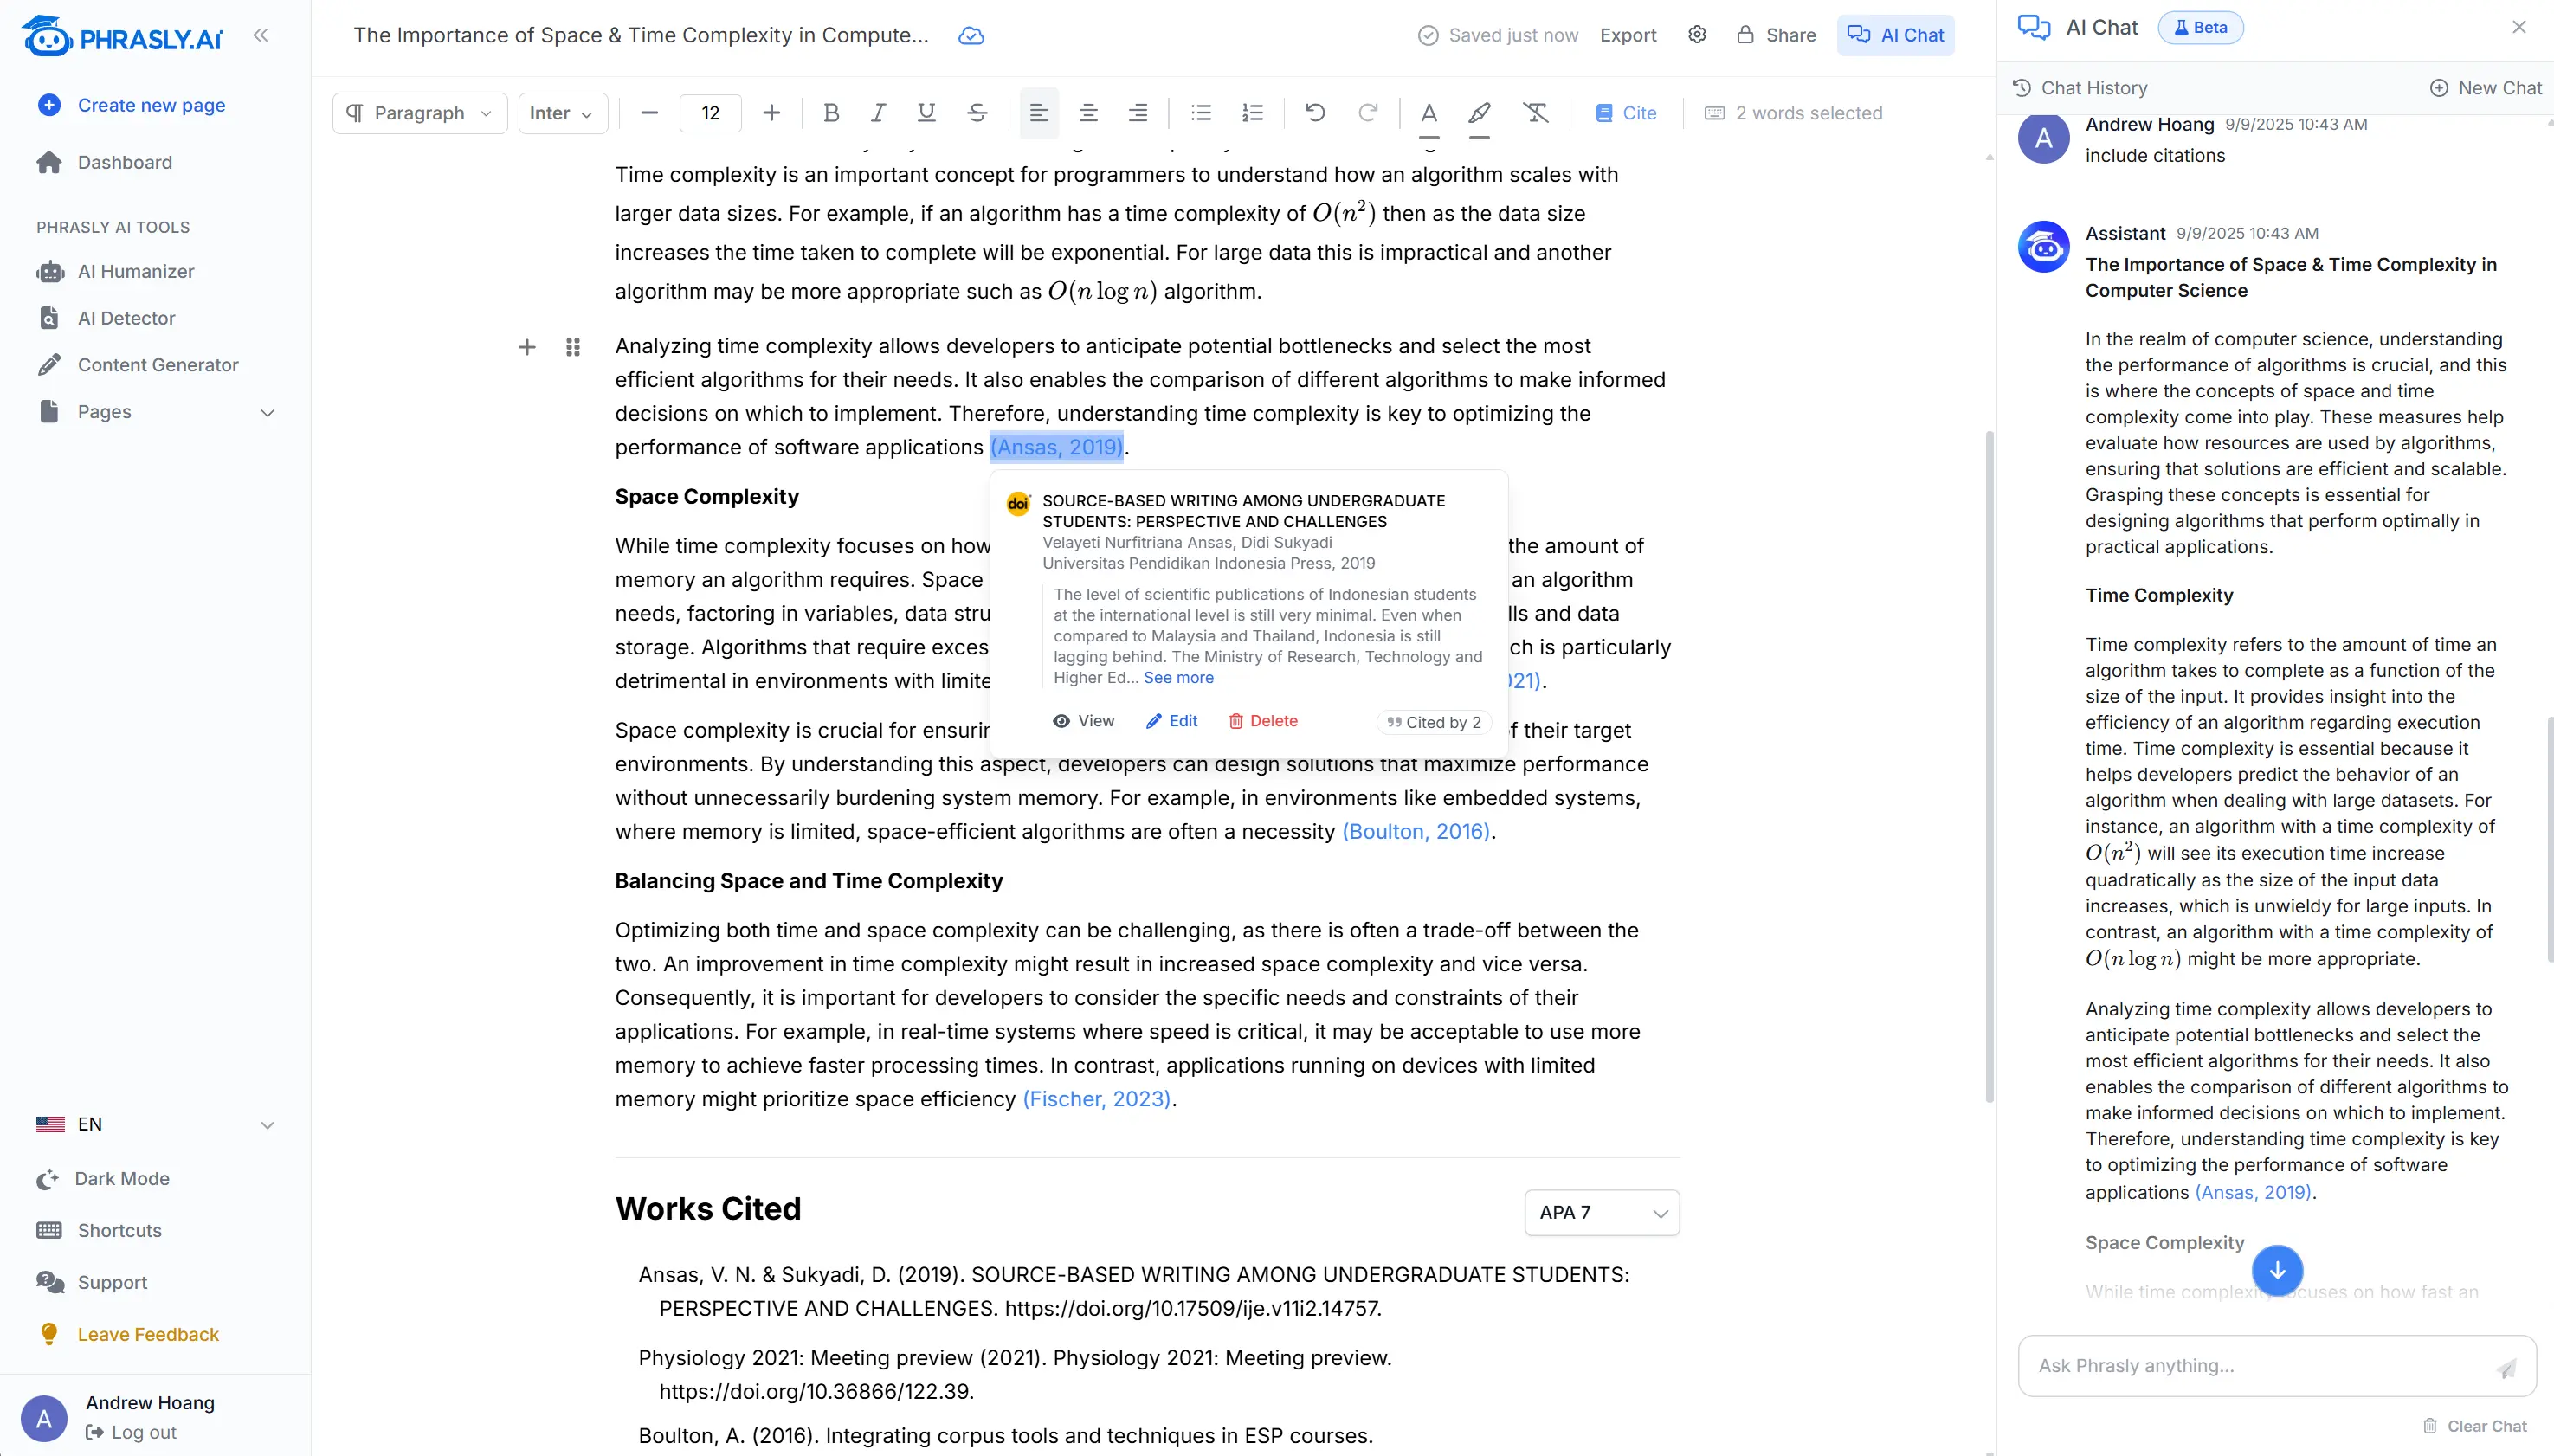The image size is (2554, 1456).
Task: Add a block with the plus handle
Action: tap(527, 347)
